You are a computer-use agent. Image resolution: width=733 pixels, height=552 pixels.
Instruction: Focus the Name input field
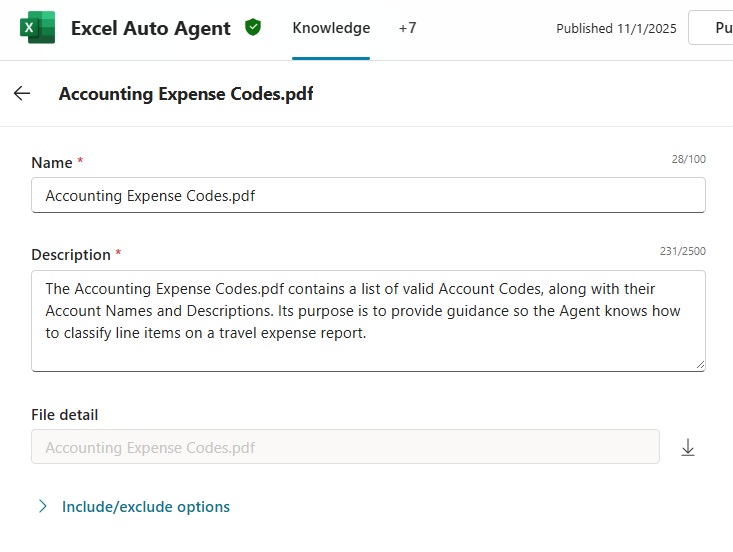click(368, 196)
